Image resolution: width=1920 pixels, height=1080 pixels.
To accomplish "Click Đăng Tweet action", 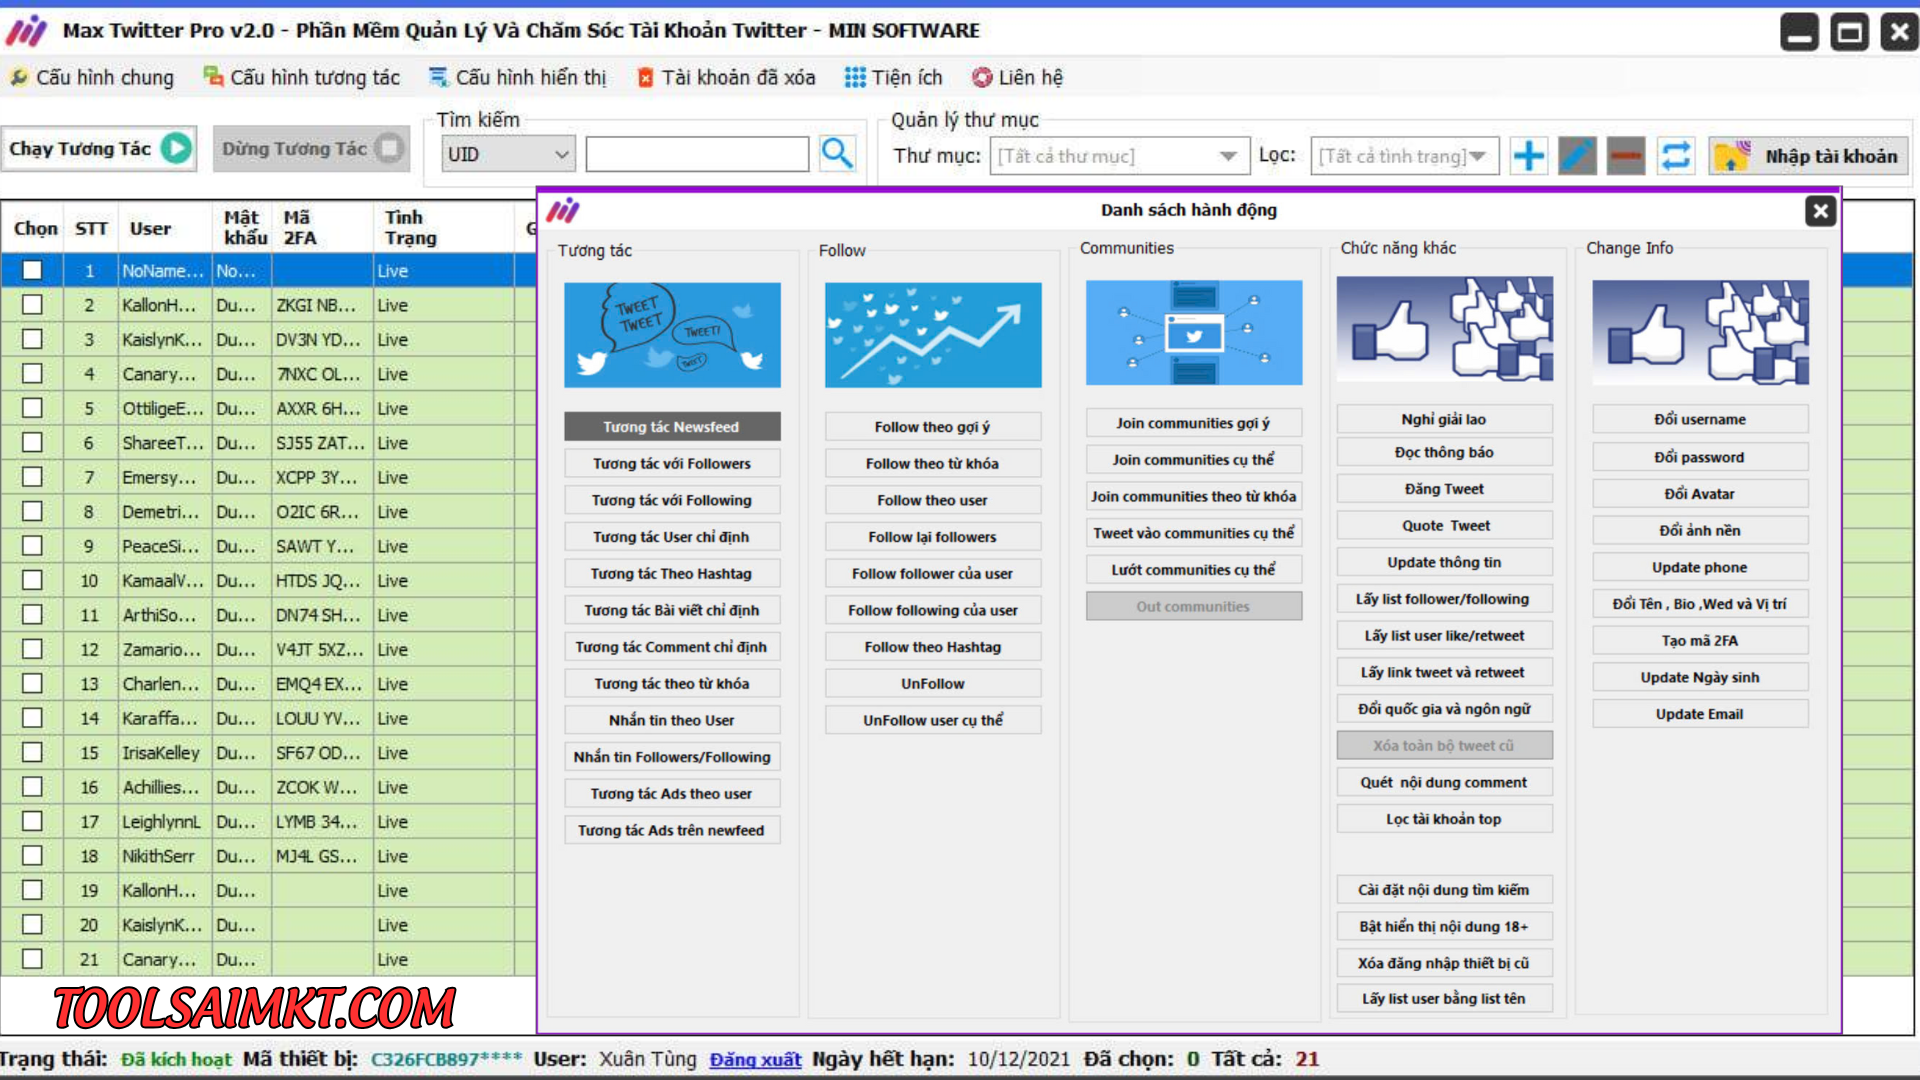I will tap(1445, 489).
